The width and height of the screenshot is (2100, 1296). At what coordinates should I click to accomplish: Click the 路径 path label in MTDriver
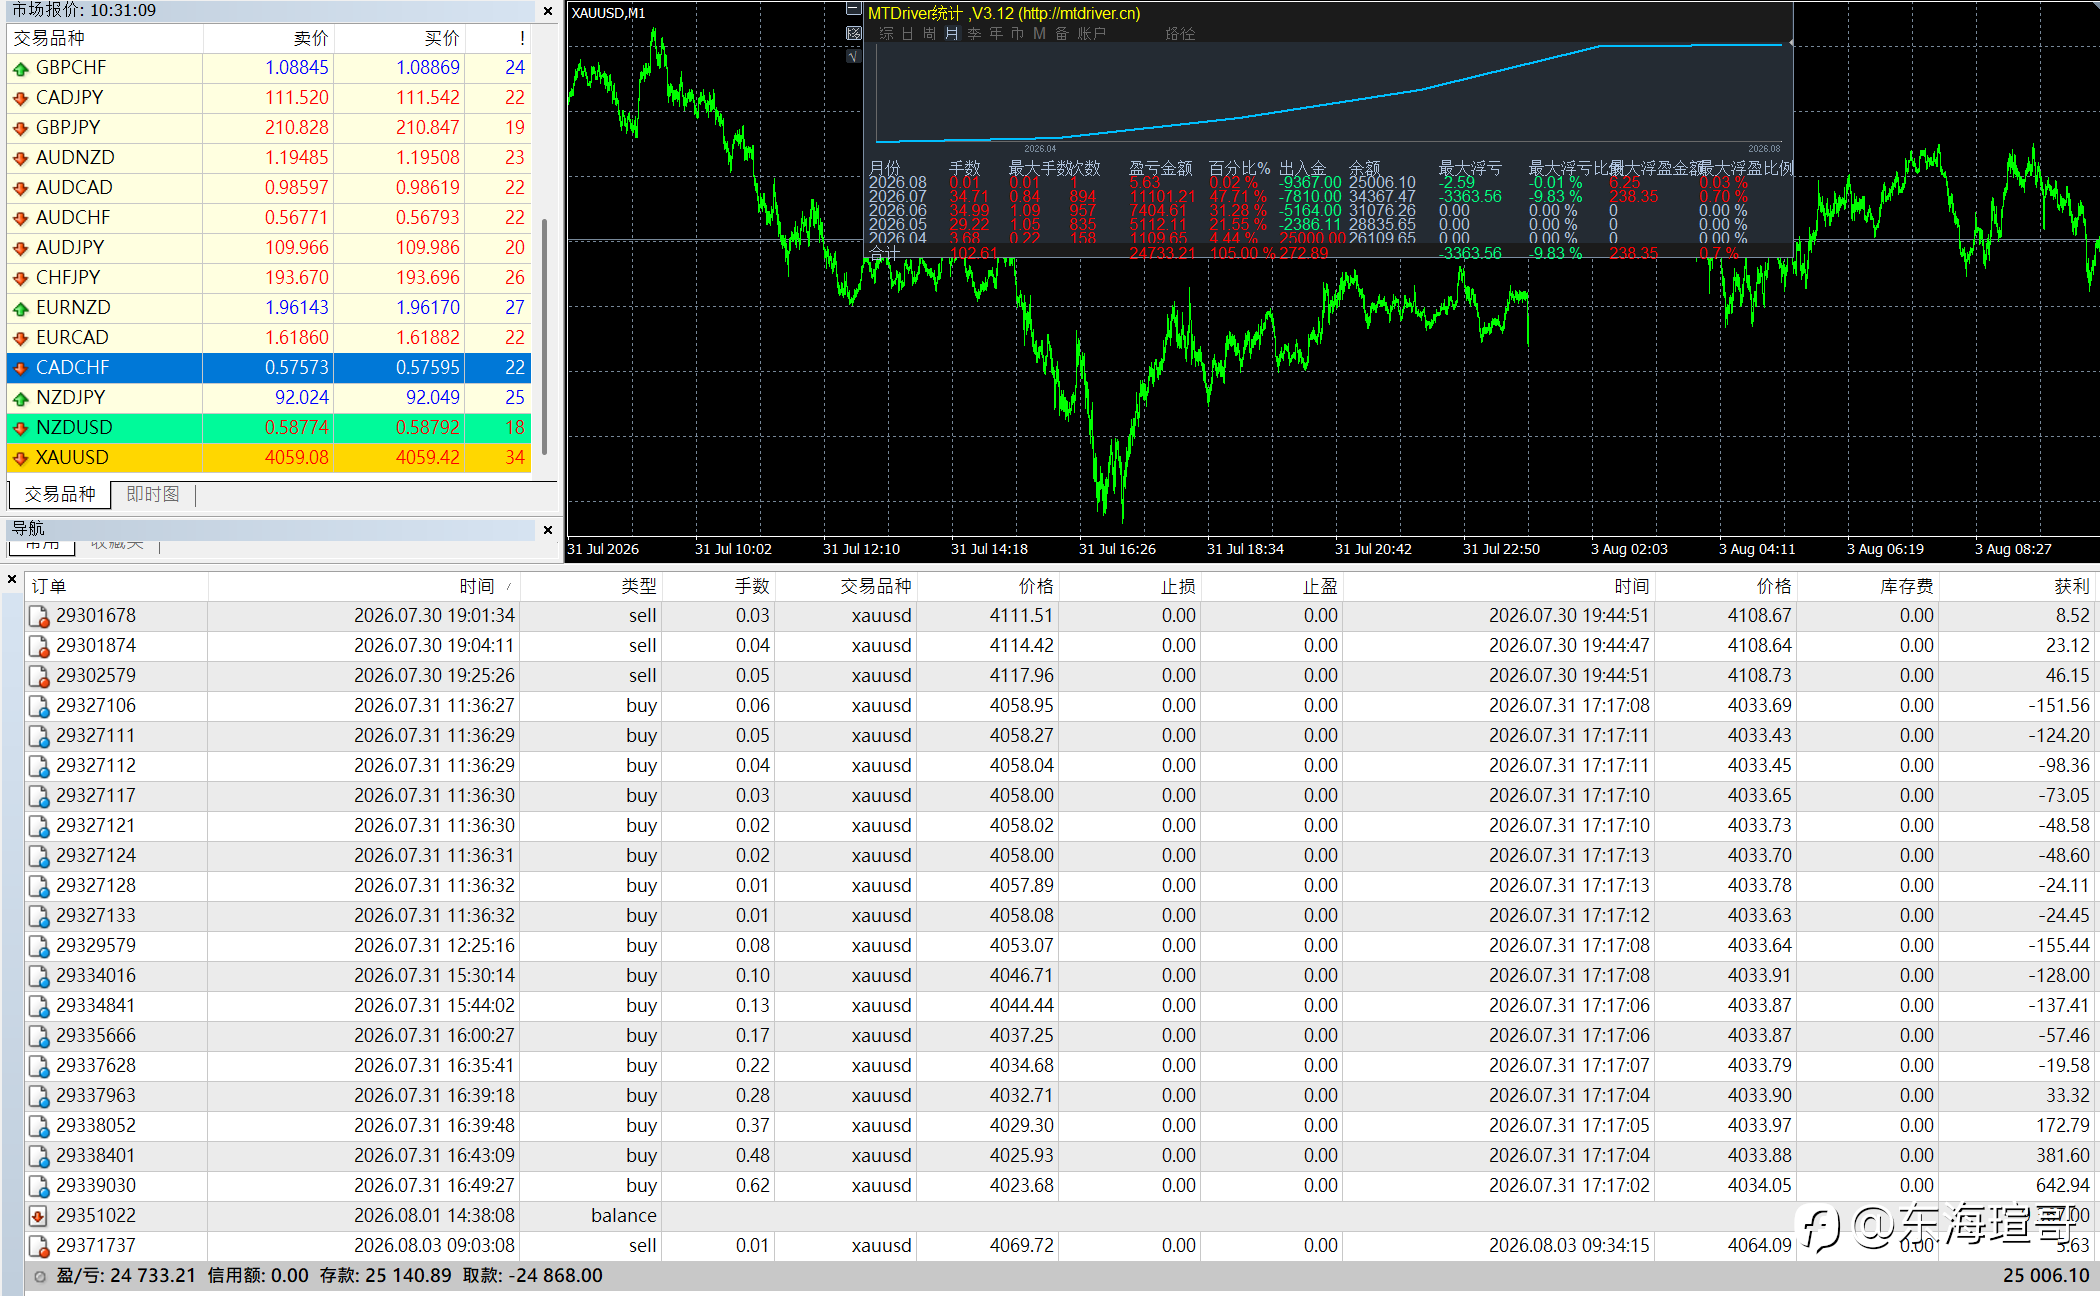coord(1180,34)
